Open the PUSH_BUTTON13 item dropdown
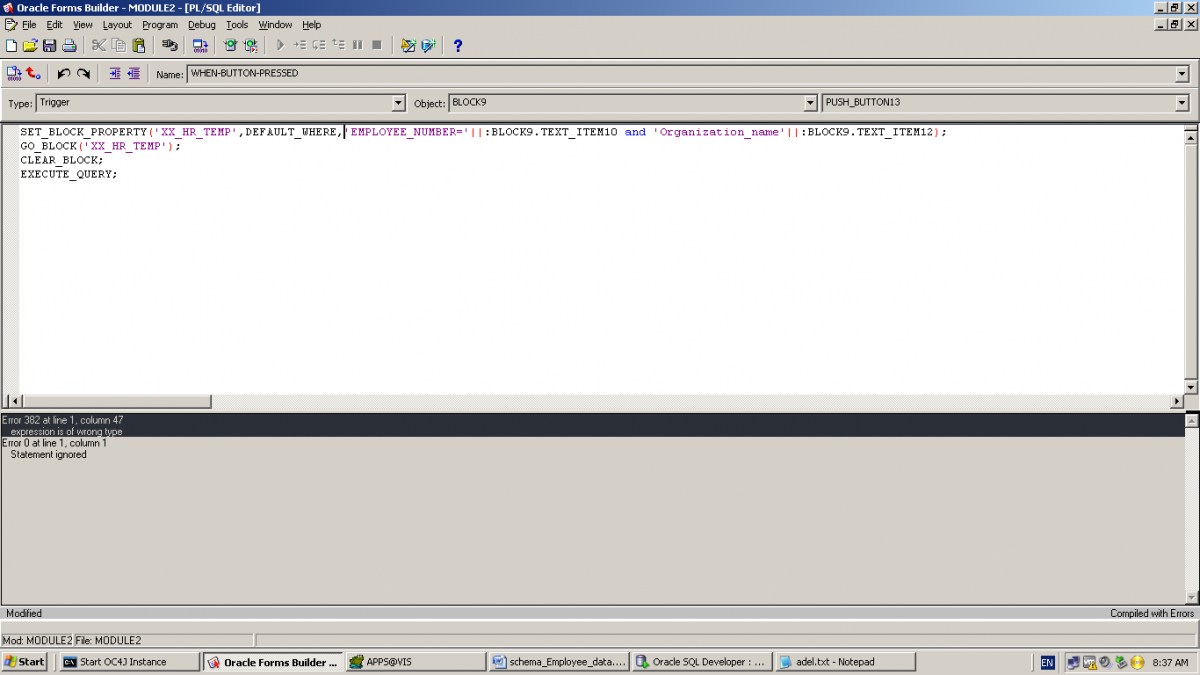The image size is (1200, 675). [x=1182, y=103]
